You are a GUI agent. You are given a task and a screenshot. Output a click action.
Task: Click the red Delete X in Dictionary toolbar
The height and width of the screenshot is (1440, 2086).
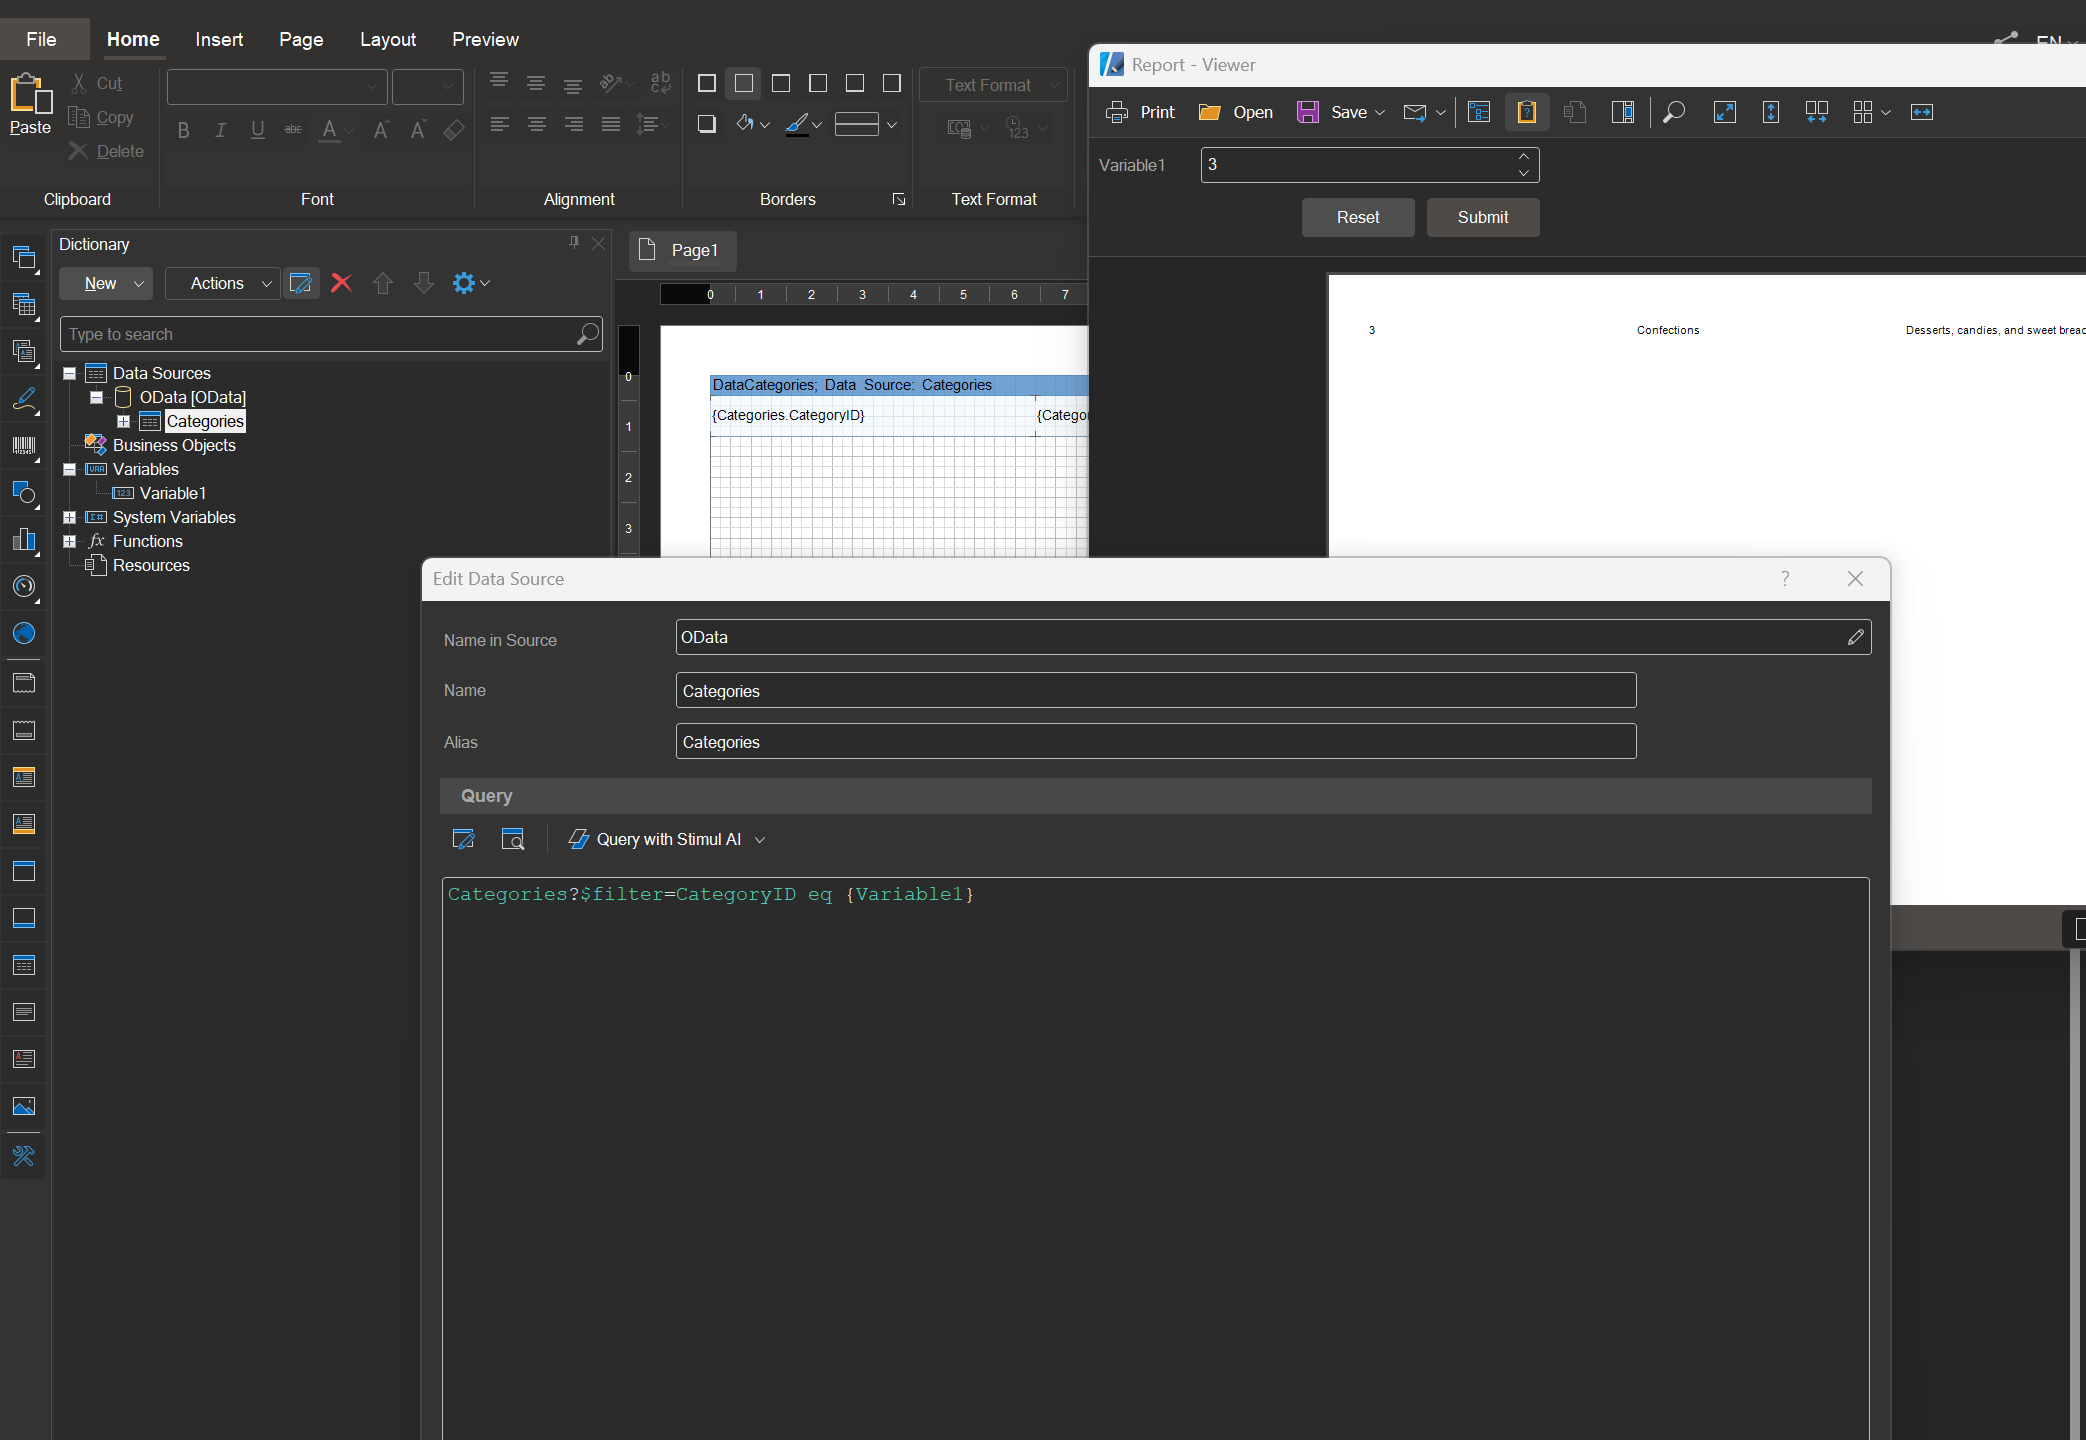point(341,283)
